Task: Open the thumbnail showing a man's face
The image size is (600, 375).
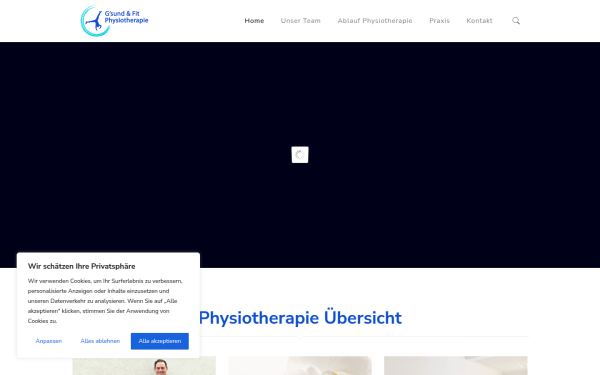Action: click(x=144, y=366)
